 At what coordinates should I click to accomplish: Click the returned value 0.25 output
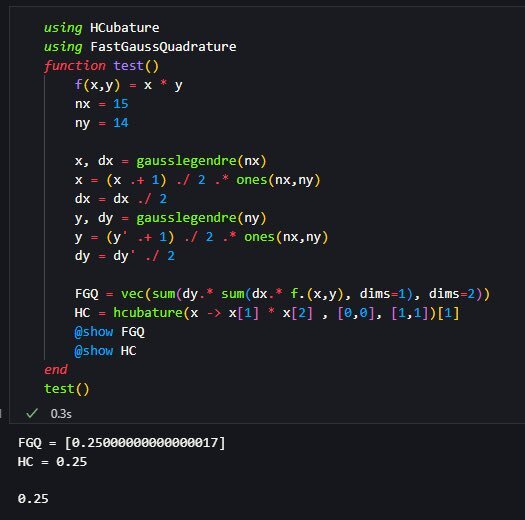[x=33, y=499]
